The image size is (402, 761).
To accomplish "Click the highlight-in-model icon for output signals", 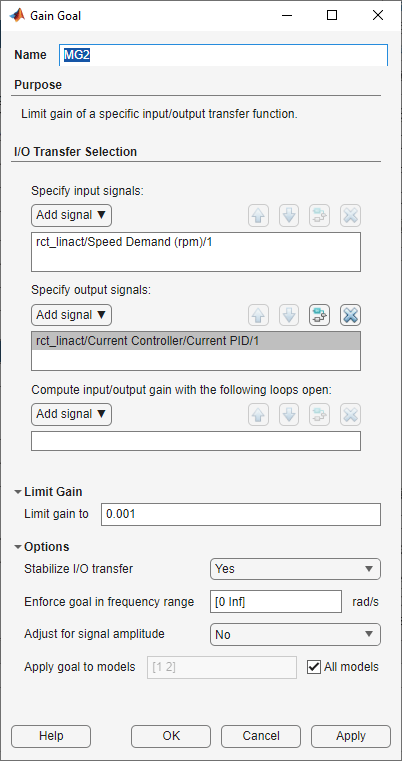I will 319,315.
